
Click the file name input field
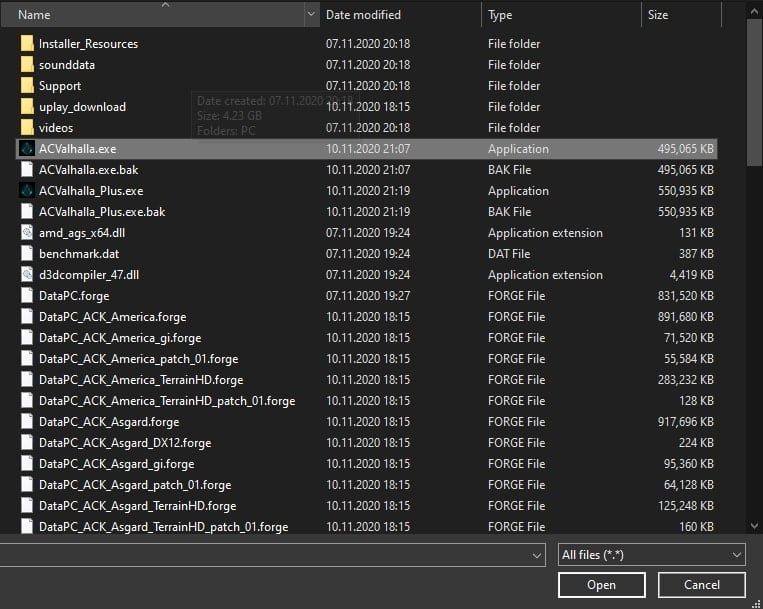coord(264,555)
